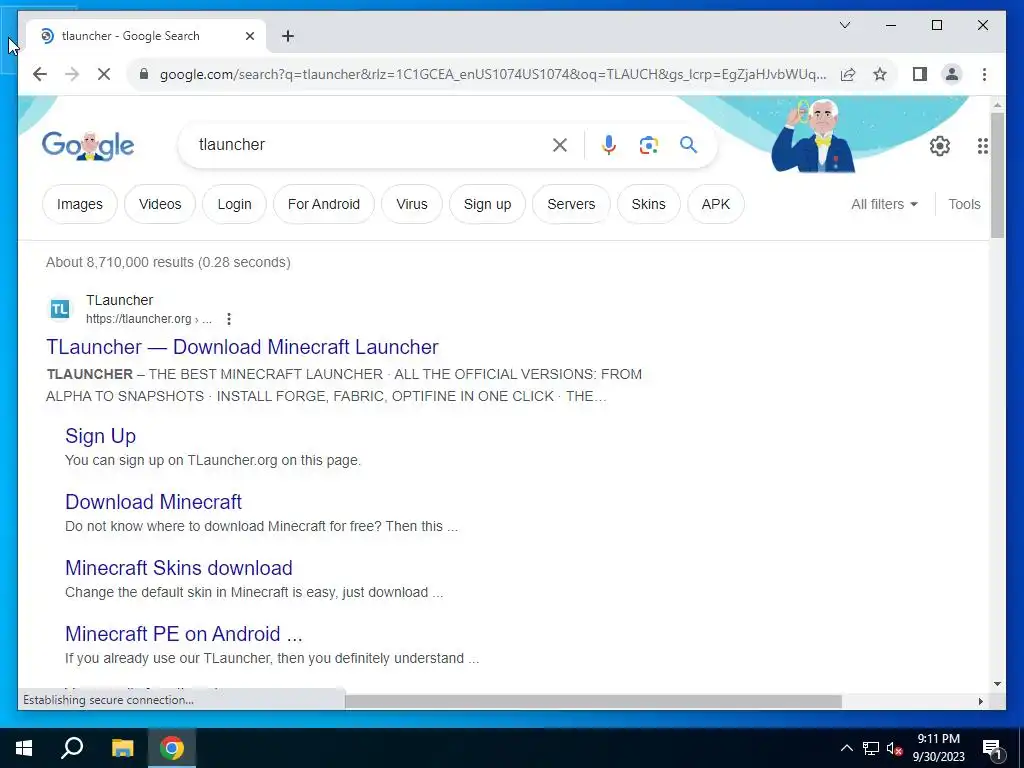Bookmark this tab with the star
This screenshot has height=768, width=1024.
click(880, 74)
